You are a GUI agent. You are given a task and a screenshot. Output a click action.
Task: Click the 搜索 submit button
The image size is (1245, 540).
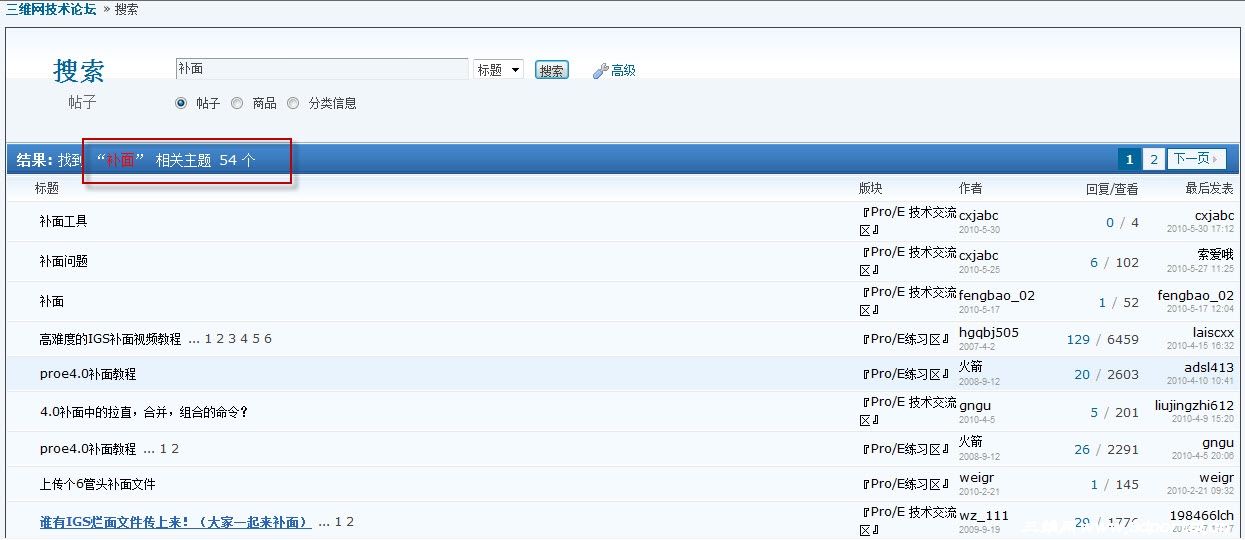click(x=552, y=70)
